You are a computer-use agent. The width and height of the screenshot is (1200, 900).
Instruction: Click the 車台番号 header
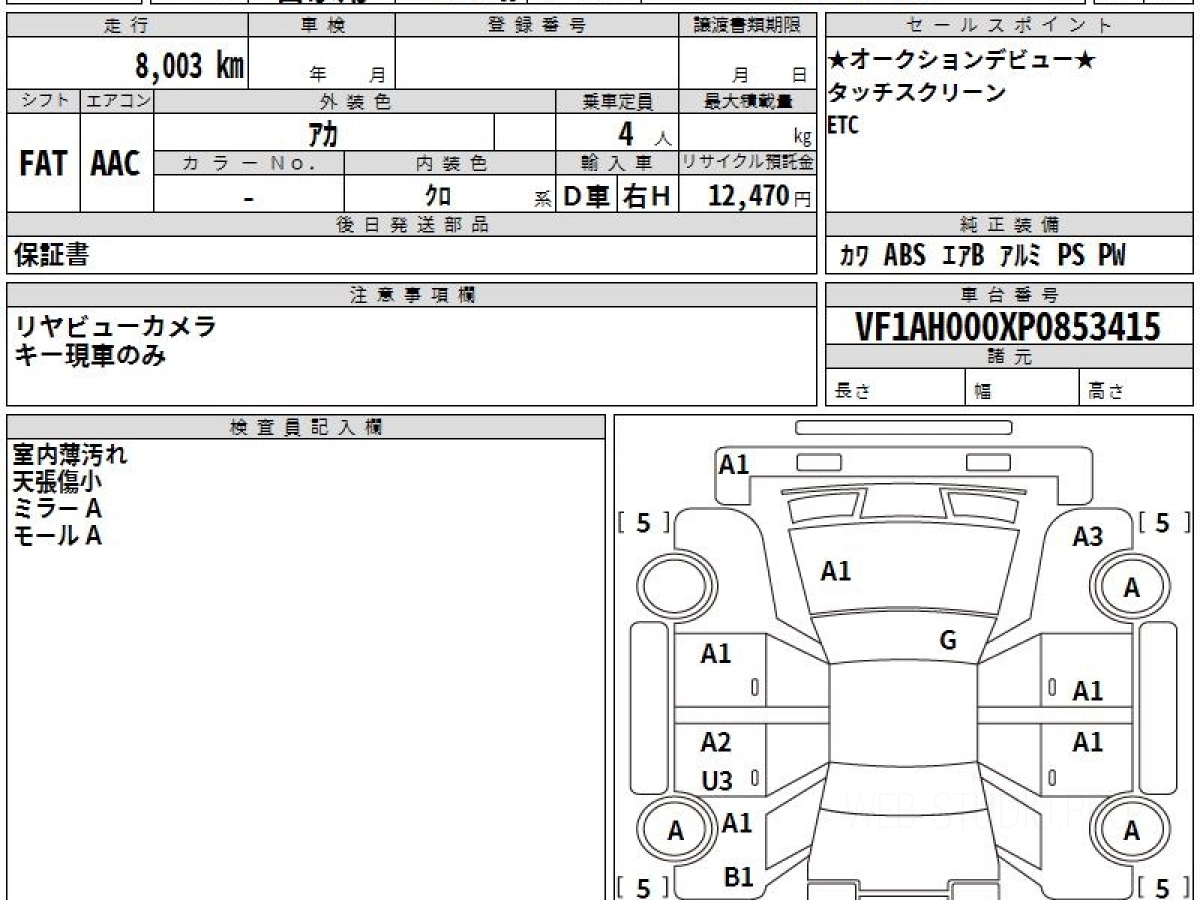point(1009,294)
